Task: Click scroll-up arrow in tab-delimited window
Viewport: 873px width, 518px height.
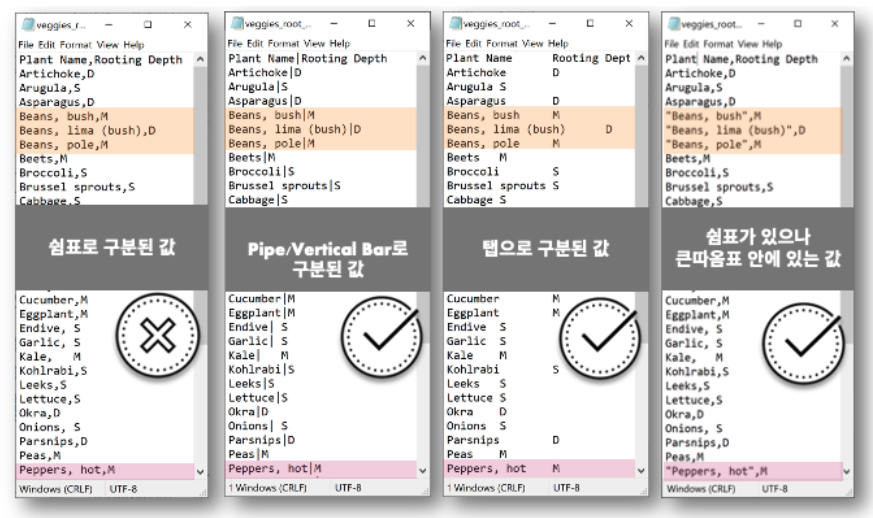Action: click(x=641, y=58)
